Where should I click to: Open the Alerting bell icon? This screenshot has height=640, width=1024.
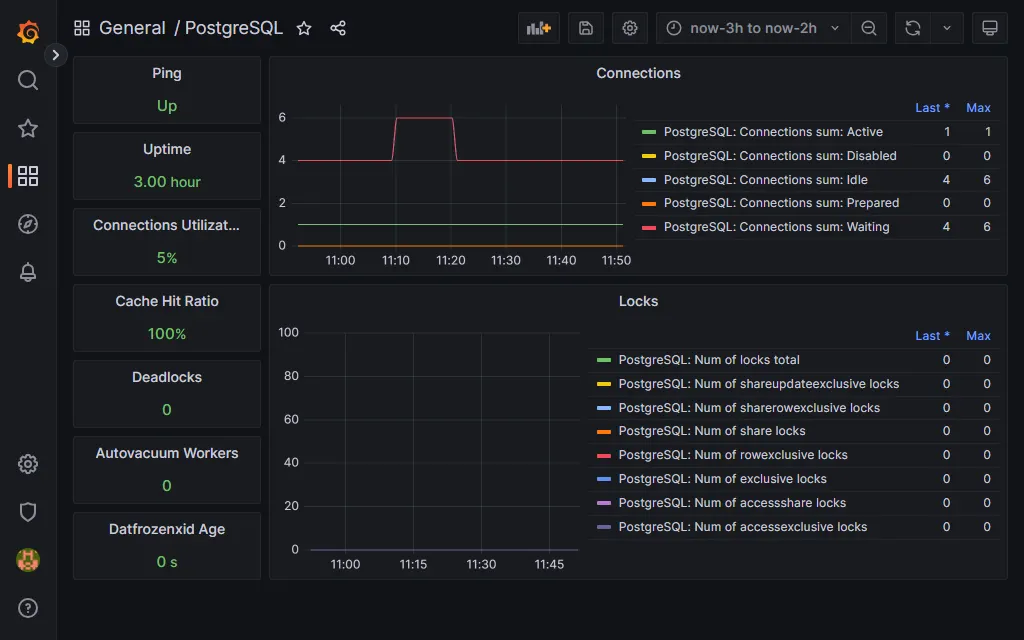pyautogui.click(x=27, y=272)
